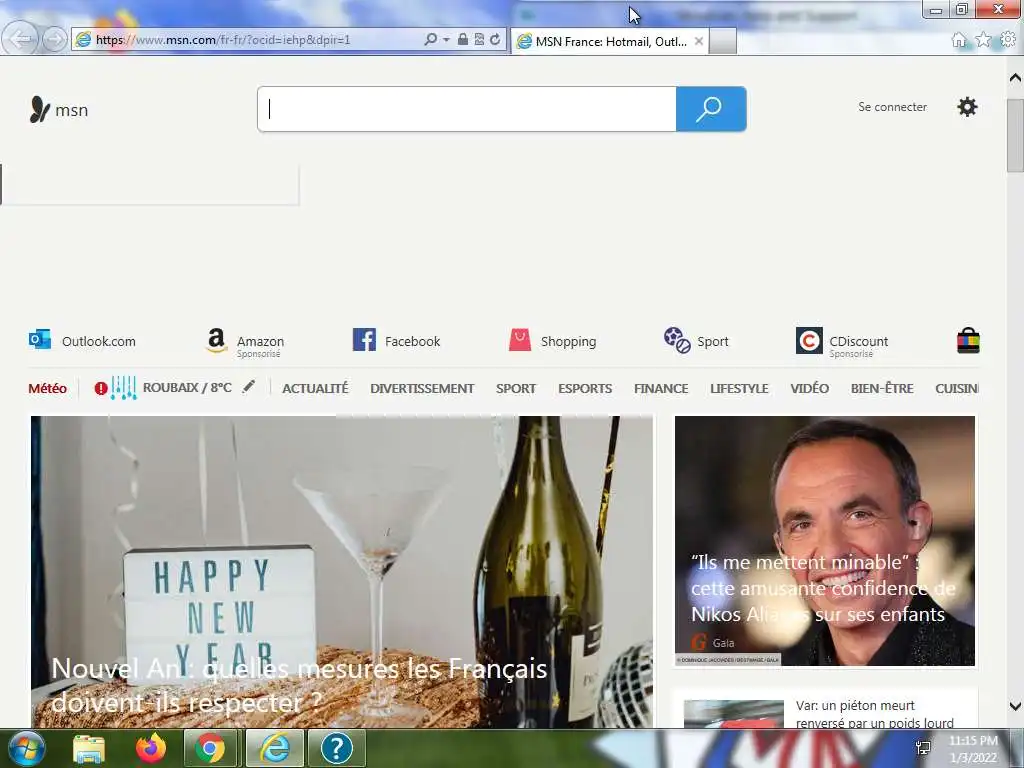Open the BIEN-ÊTRE section
The image size is (1024, 768).
[882, 388]
